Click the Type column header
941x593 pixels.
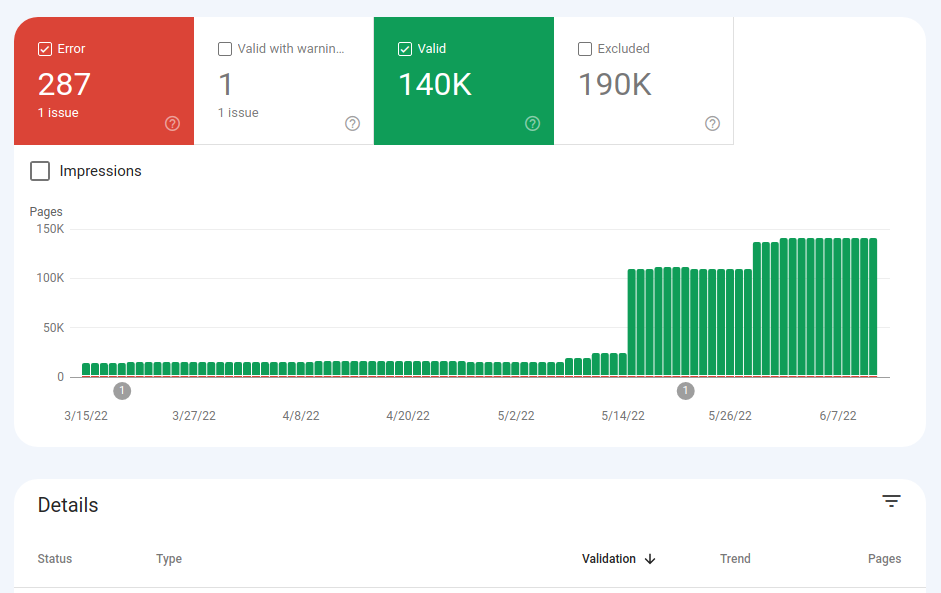coord(169,559)
